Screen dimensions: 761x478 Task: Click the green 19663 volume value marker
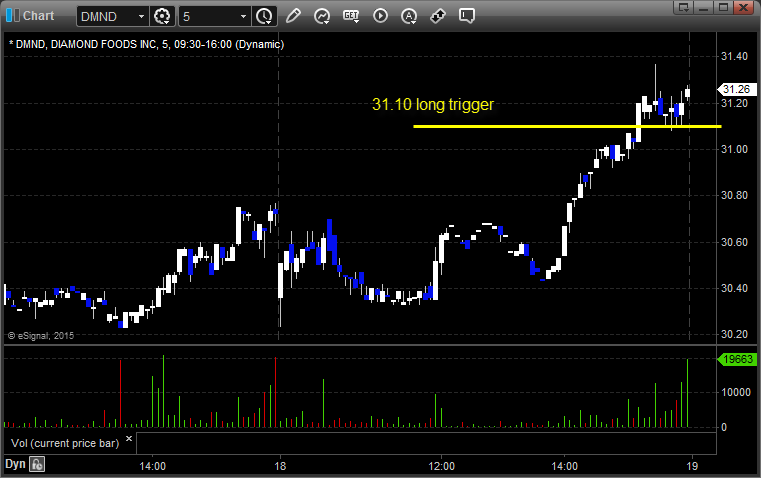pos(737,359)
